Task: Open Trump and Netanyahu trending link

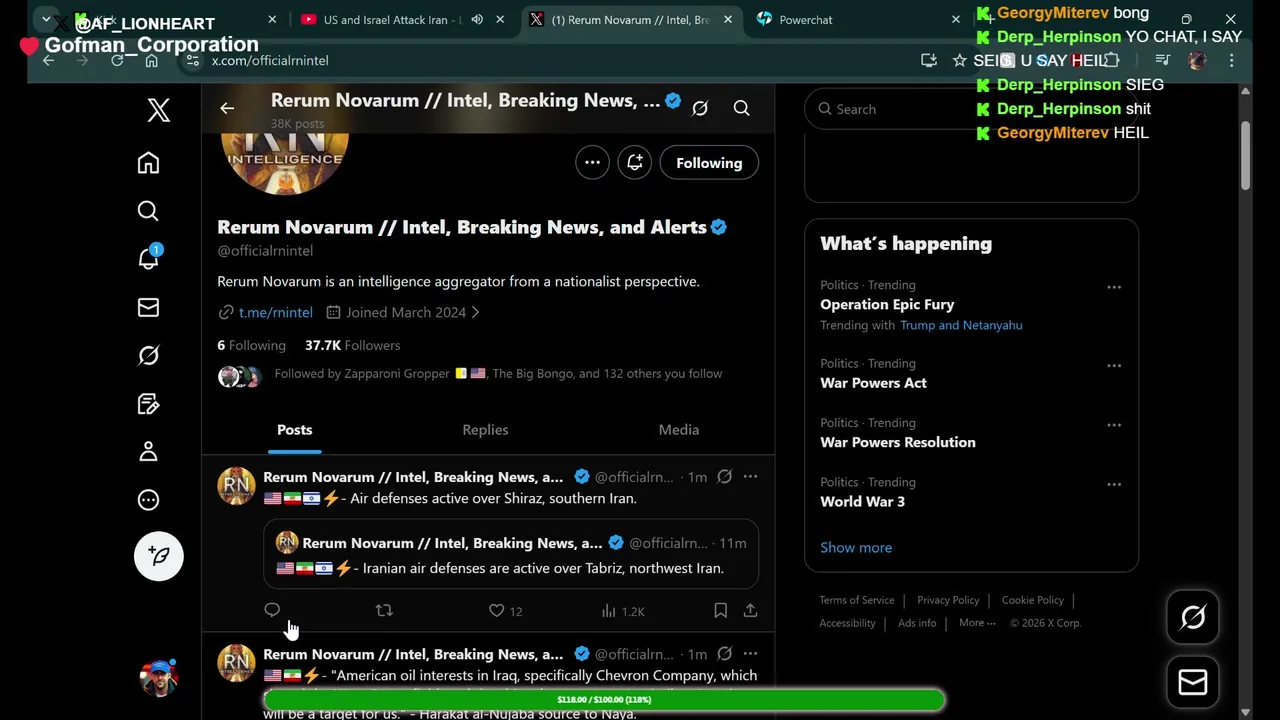Action: (961, 325)
